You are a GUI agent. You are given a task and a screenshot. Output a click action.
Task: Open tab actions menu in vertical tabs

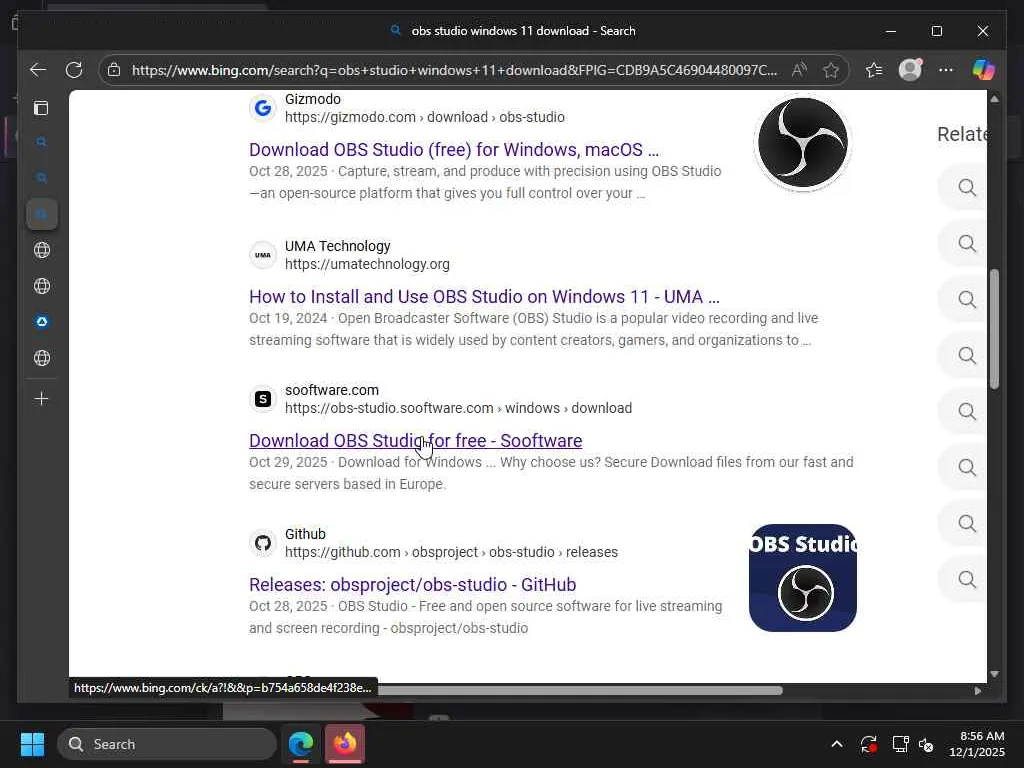pos(41,108)
